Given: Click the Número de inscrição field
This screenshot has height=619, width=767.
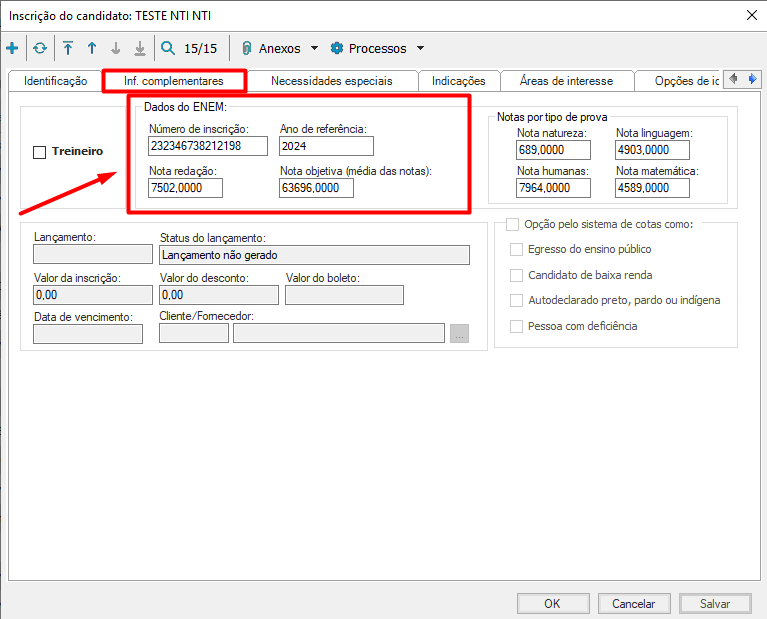Looking at the screenshot, I should tap(208, 146).
